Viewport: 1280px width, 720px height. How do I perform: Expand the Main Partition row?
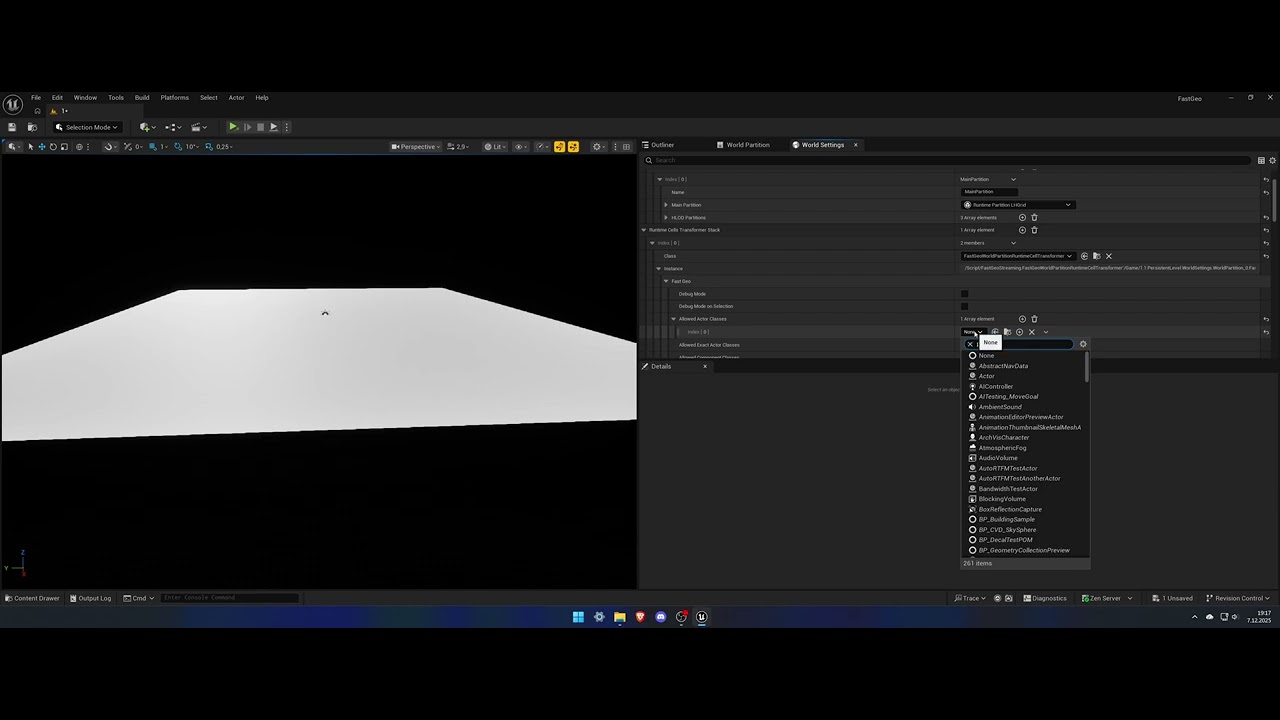pos(666,205)
